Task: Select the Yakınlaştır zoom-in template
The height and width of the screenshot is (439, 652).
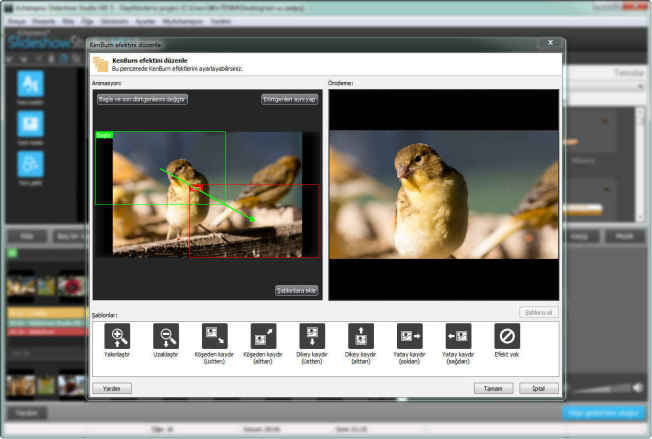Action: coord(117,337)
